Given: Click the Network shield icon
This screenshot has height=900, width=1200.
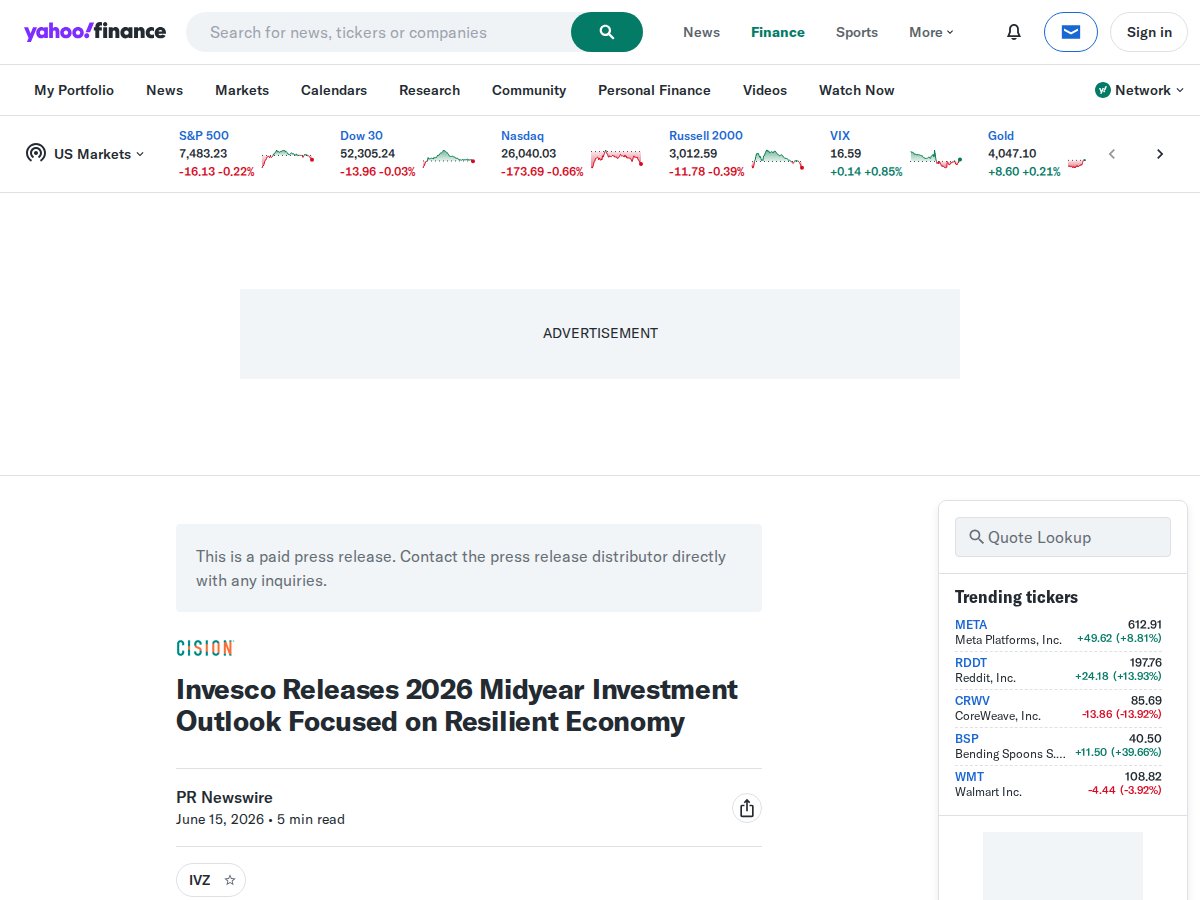Looking at the screenshot, I should pos(1103,90).
